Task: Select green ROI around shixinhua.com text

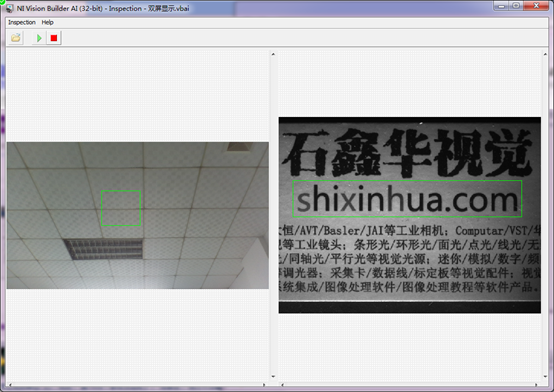Action: coord(407,199)
